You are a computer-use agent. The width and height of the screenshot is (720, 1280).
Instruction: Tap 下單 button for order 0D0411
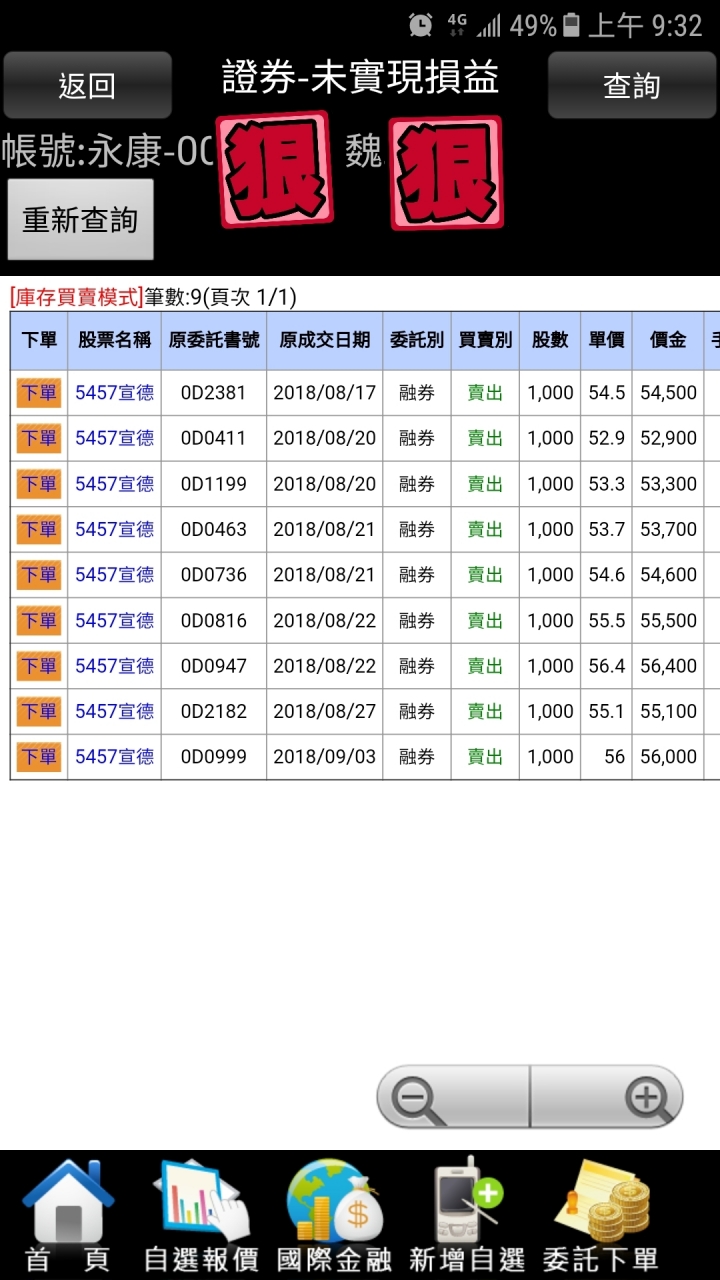pyautogui.click(x=39, y=438)
